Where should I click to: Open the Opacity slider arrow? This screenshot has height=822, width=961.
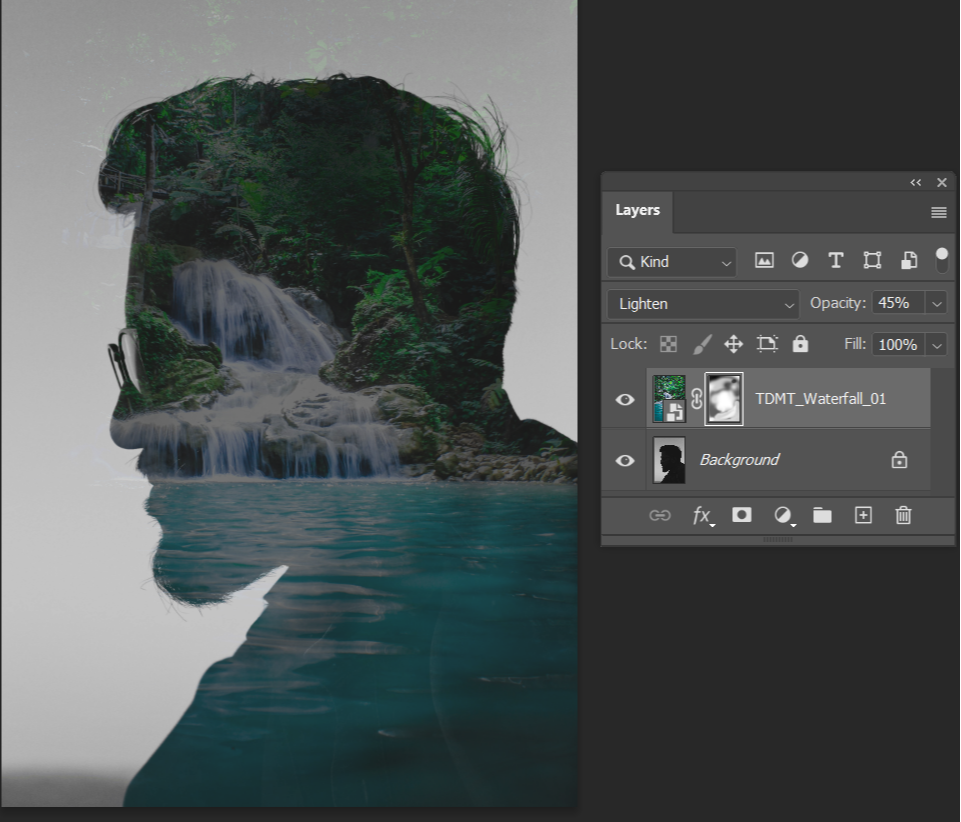[936, 303]
